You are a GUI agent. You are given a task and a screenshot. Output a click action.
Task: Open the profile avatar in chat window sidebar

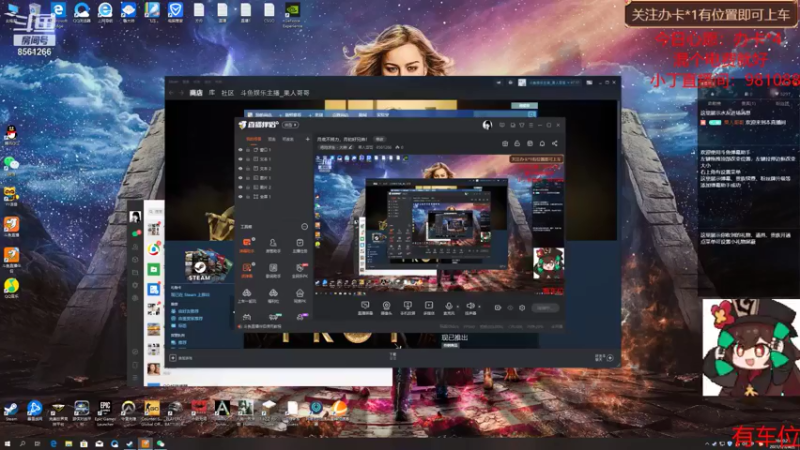[x=135, y=217]
